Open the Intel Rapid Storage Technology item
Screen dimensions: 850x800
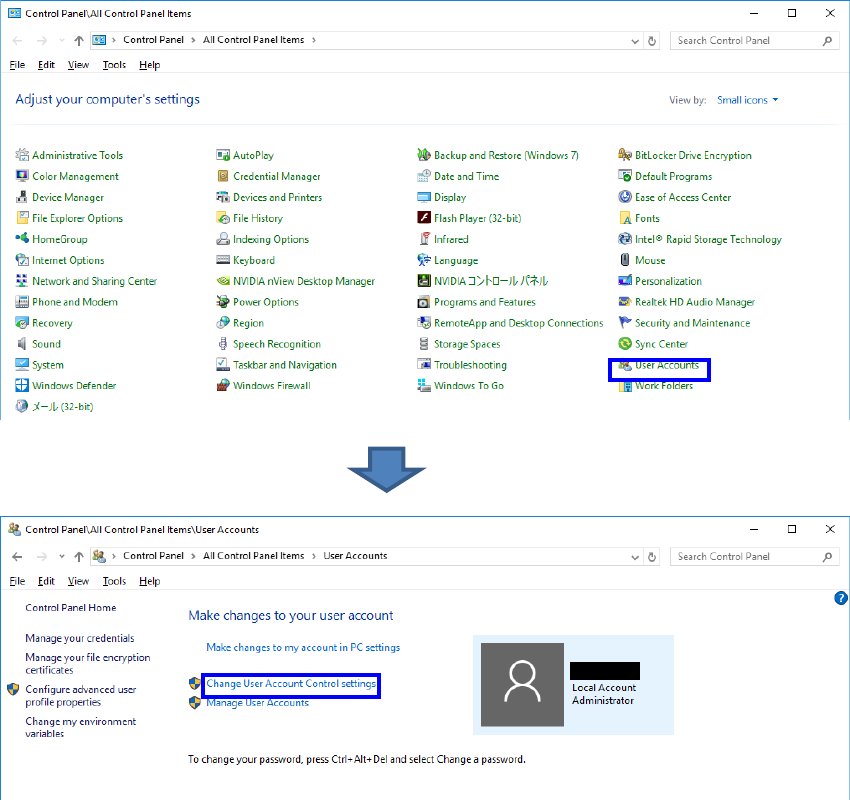[708, 240]
